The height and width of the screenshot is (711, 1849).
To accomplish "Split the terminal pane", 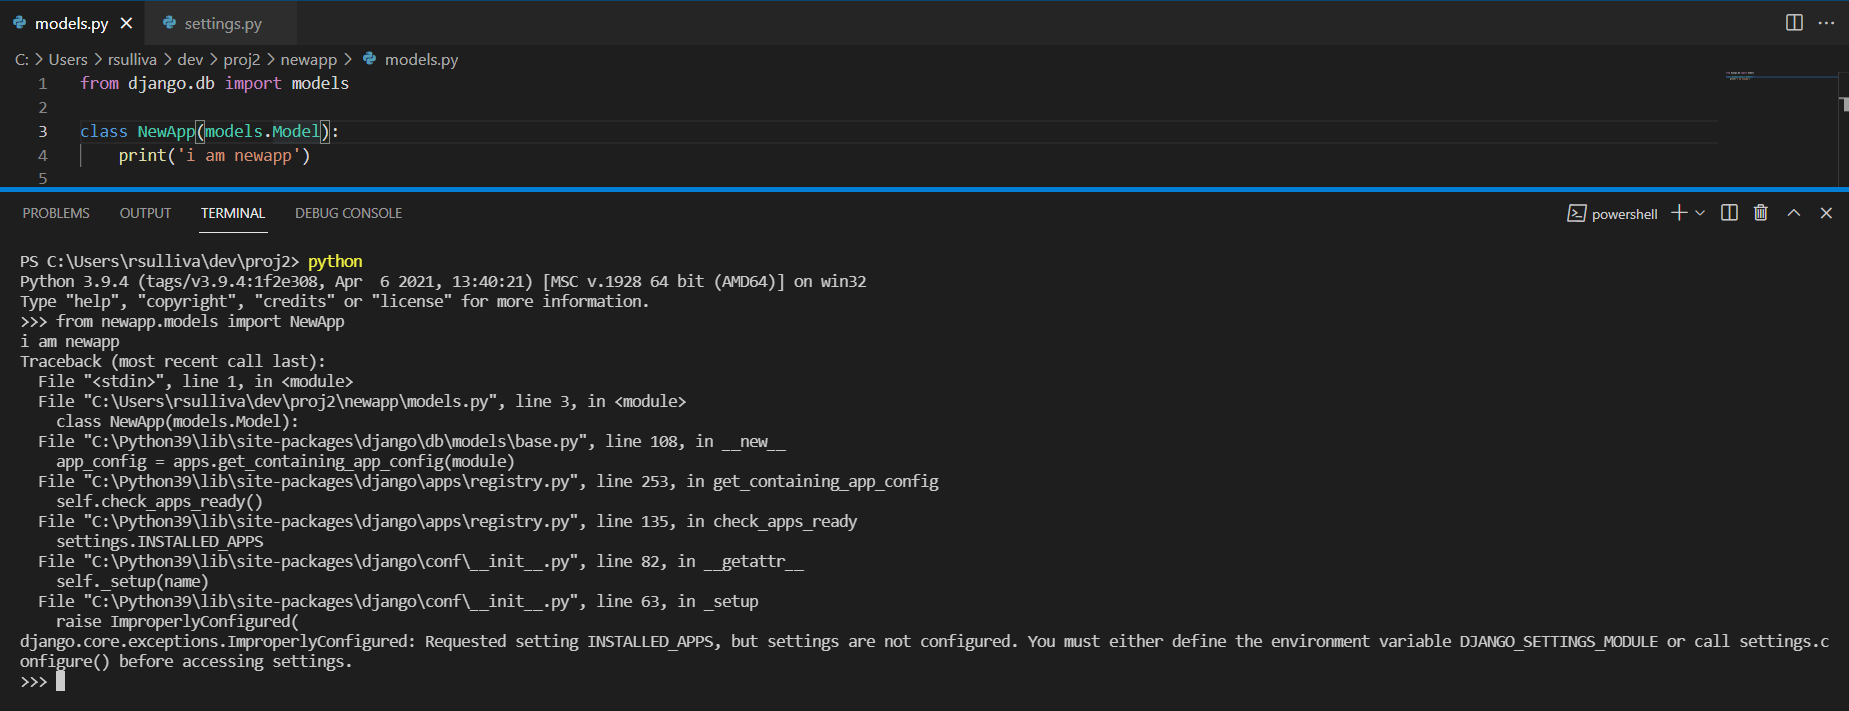I will click(x=1729, y=213).
